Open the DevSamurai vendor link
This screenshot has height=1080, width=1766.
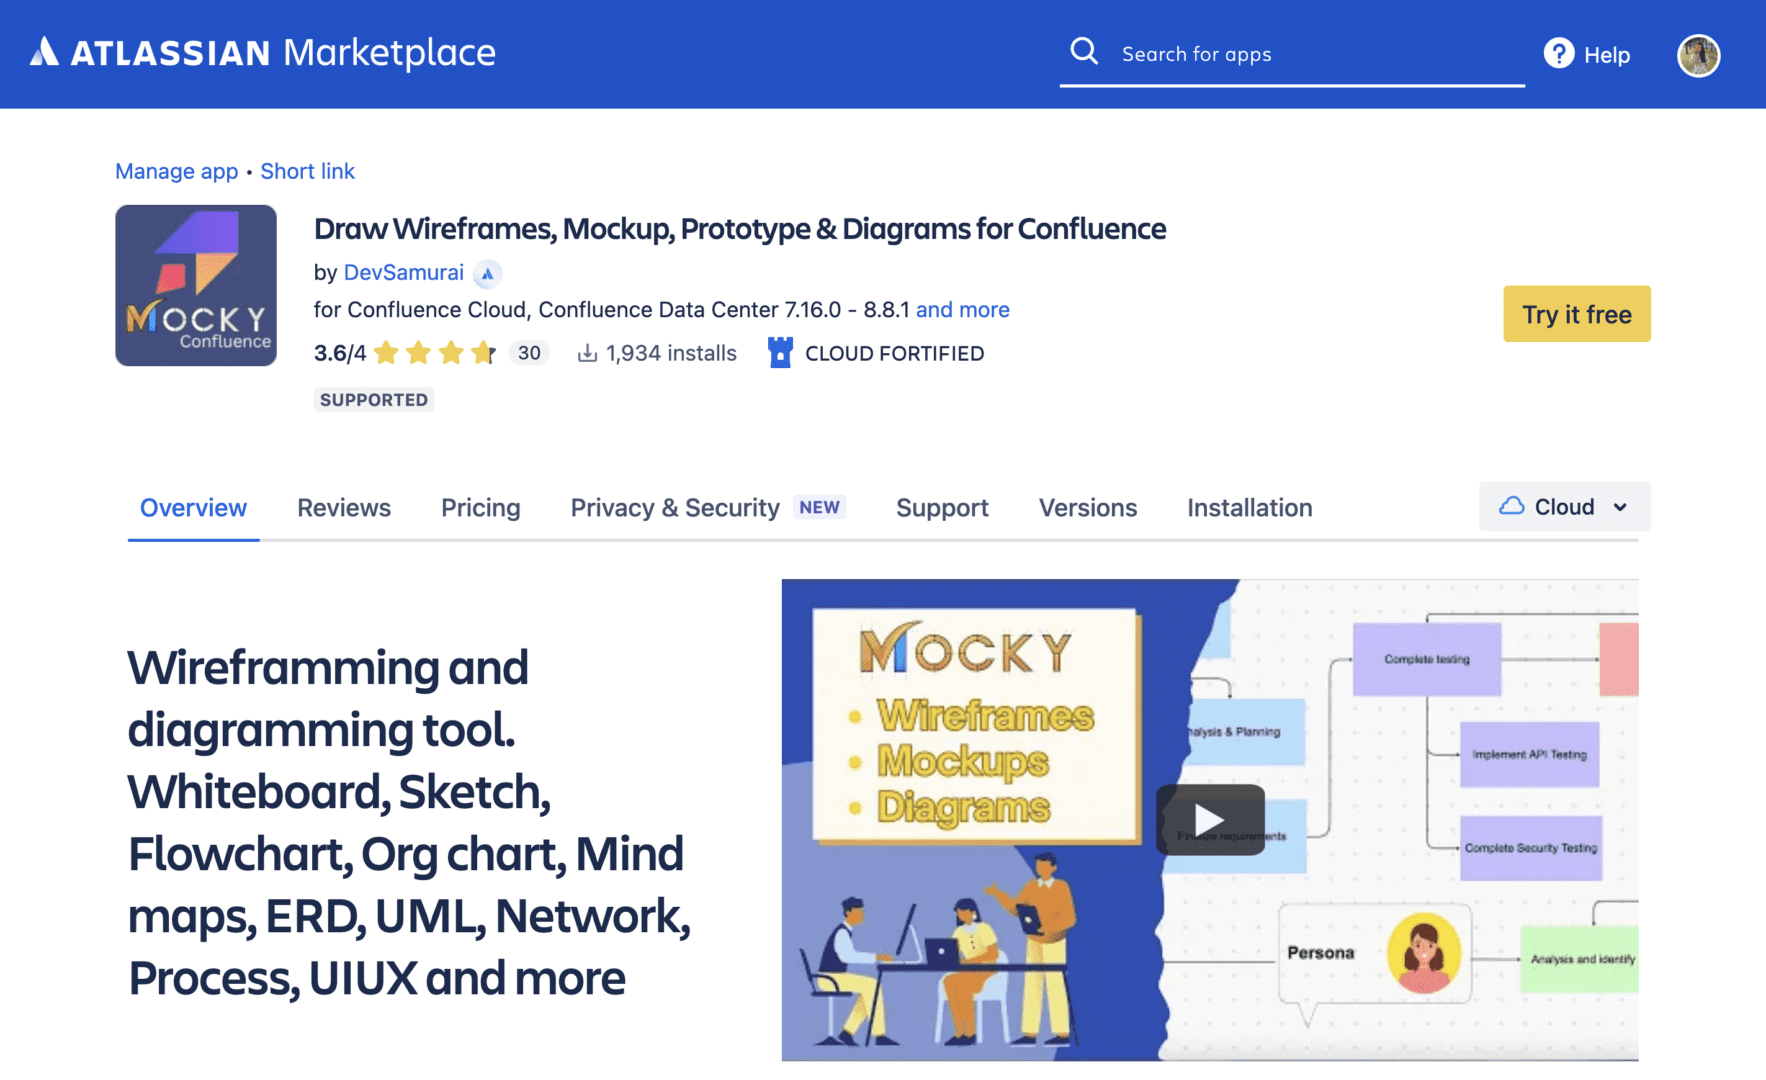point(404,272)
